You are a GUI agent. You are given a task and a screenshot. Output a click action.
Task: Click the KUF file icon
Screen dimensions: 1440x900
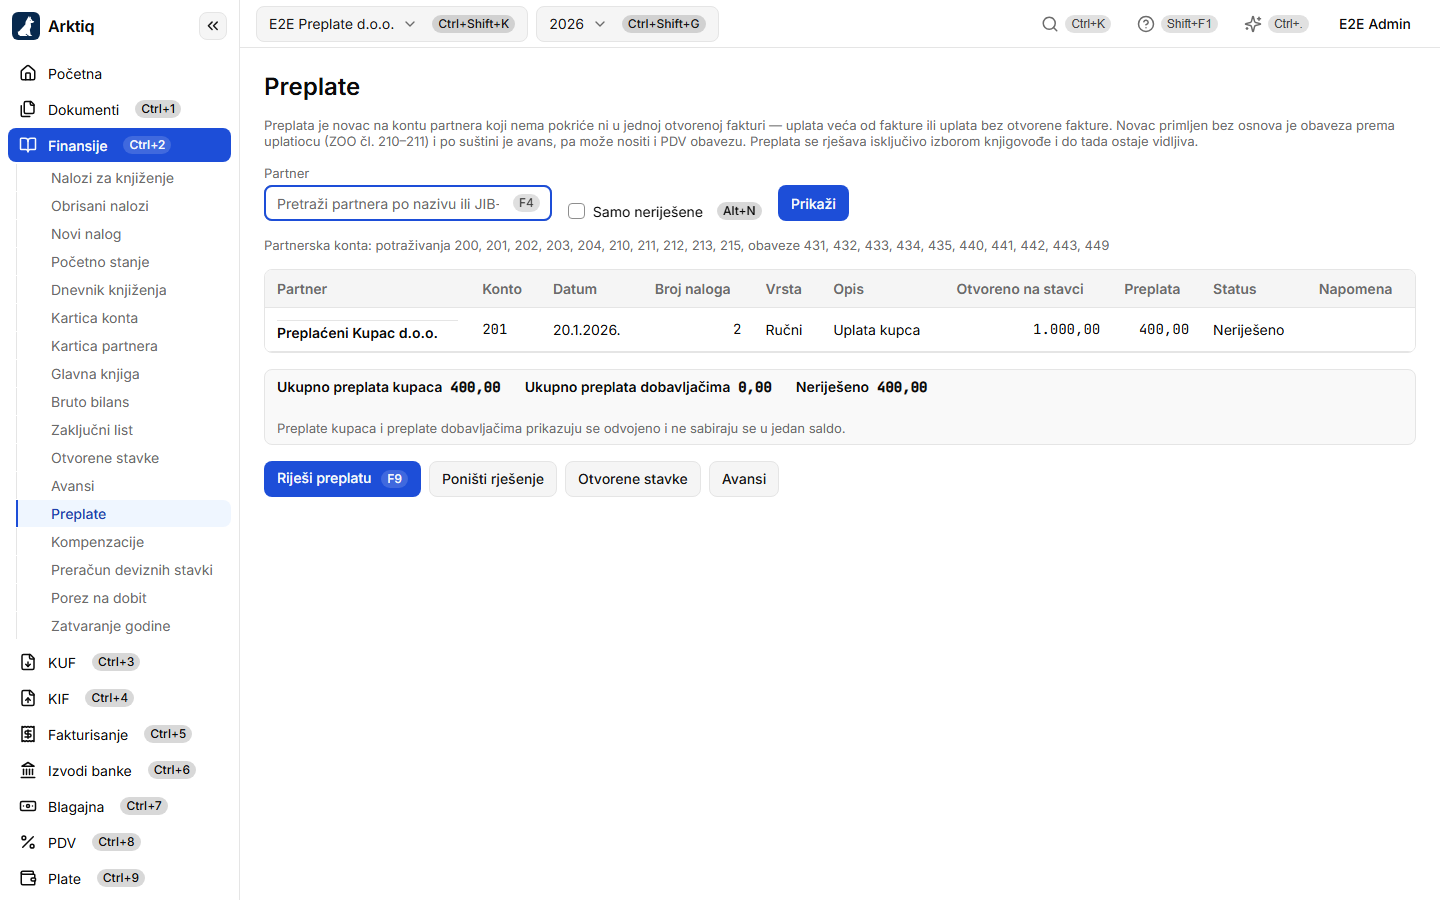(x=28, y=662)
